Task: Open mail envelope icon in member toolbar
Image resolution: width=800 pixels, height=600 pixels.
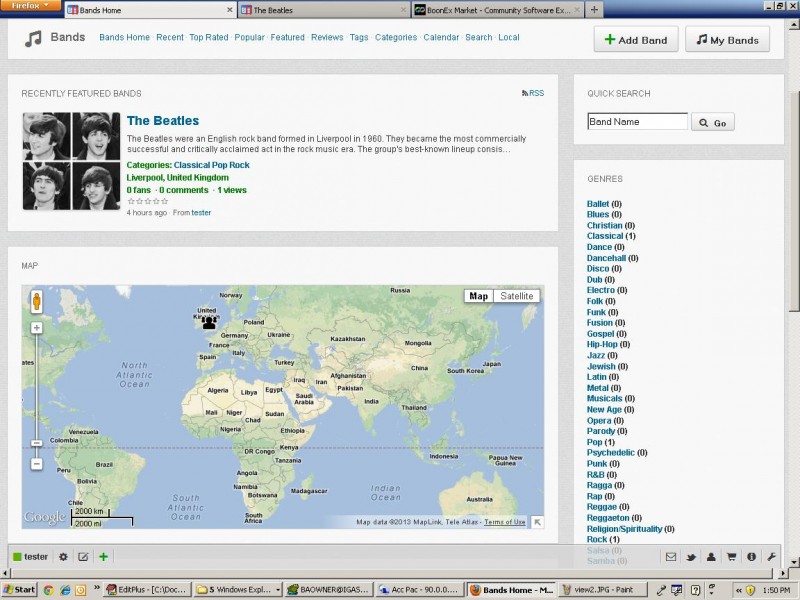Action: (x=671, y=557)
